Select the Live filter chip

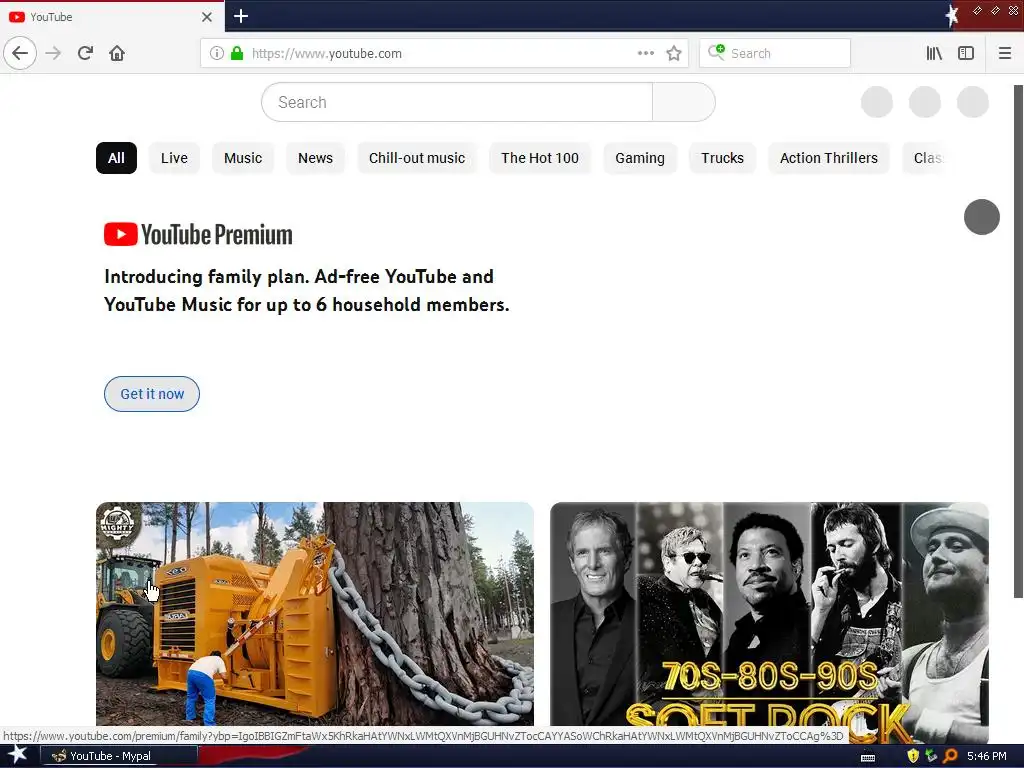pyautogui.click(x=174, y=158)
